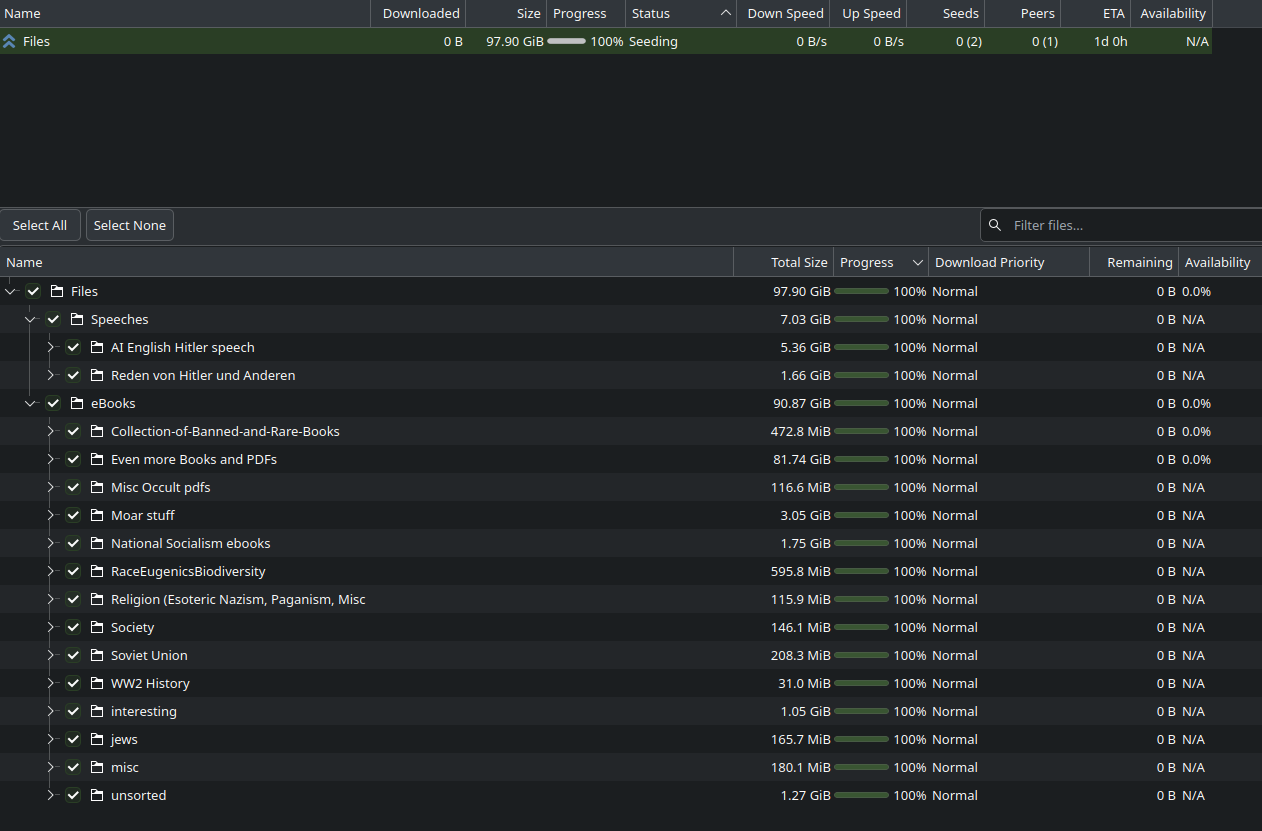Focus the Filter files search field

(1121, 225)
